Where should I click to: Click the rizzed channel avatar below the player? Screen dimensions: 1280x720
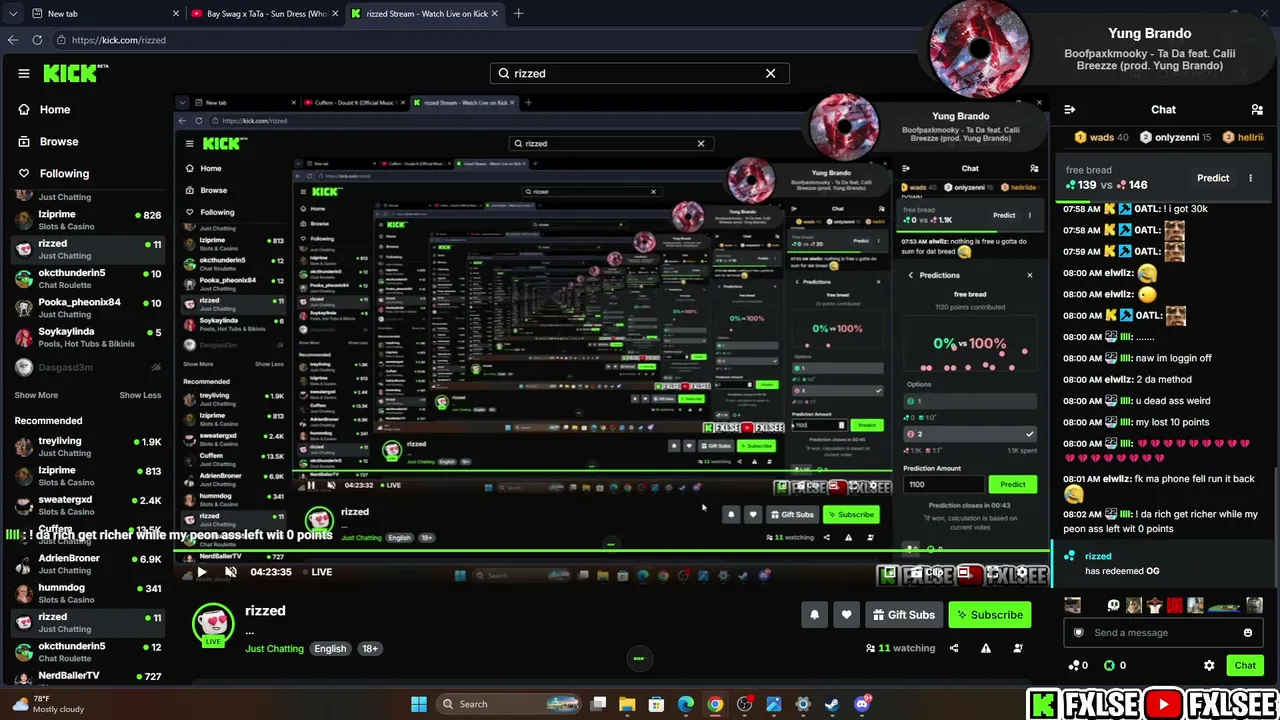point(213,622)
